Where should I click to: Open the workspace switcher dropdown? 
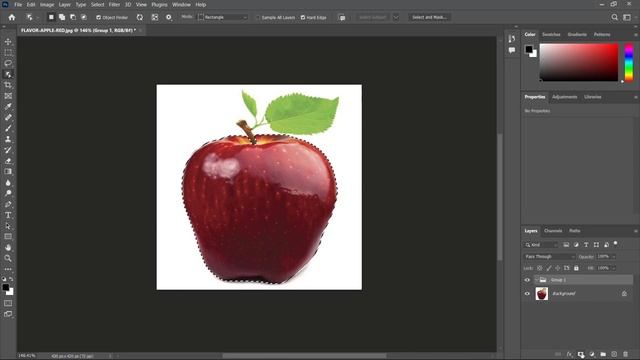pos(627,17)
